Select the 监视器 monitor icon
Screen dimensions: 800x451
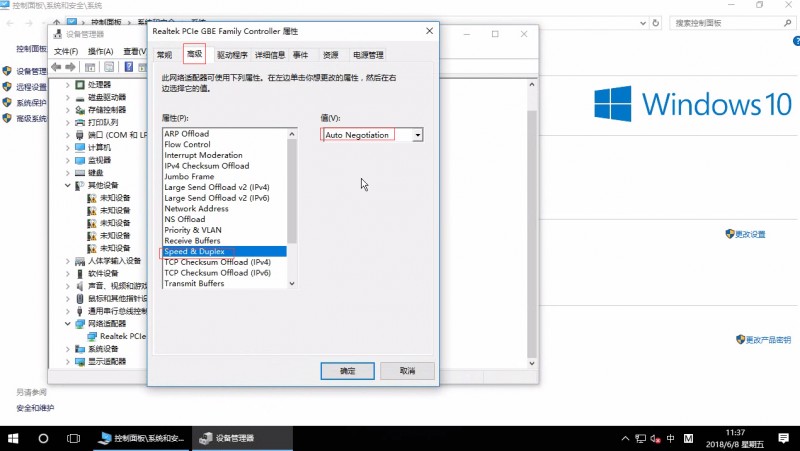coord(80,160)
